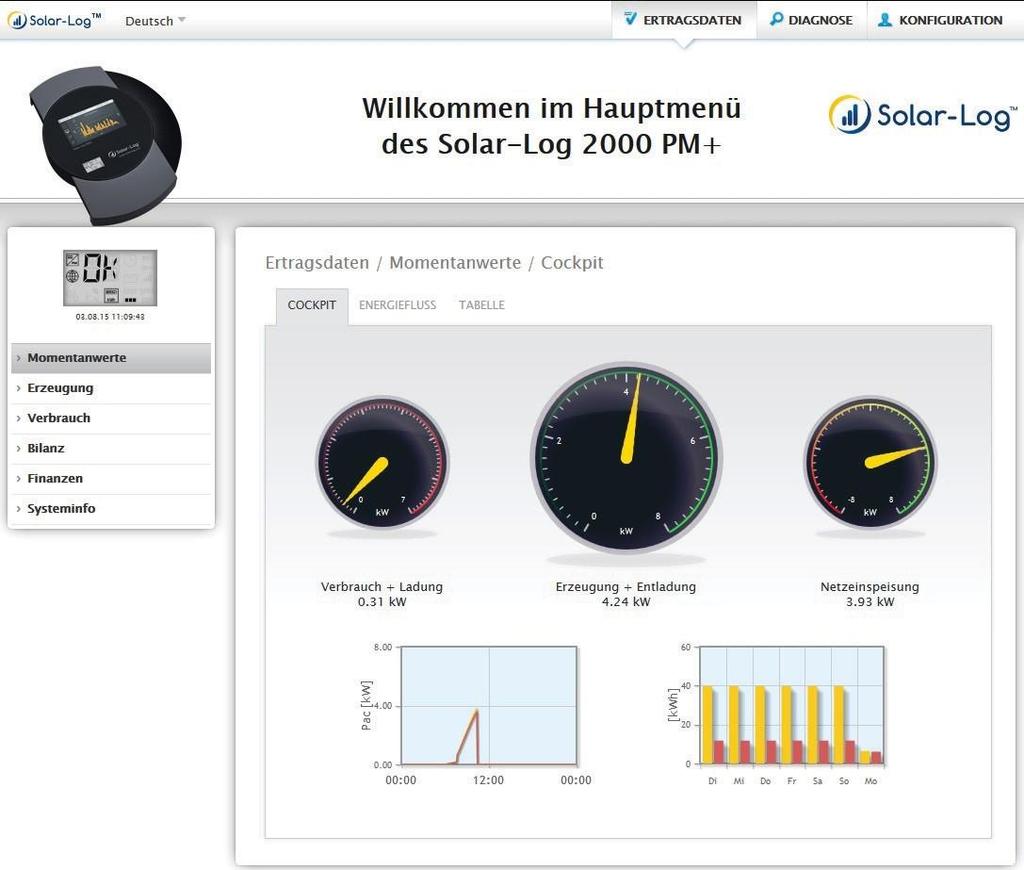Switch to the Energiefluss tab
Screen dimensions: 1024x870
pos(398,305)
